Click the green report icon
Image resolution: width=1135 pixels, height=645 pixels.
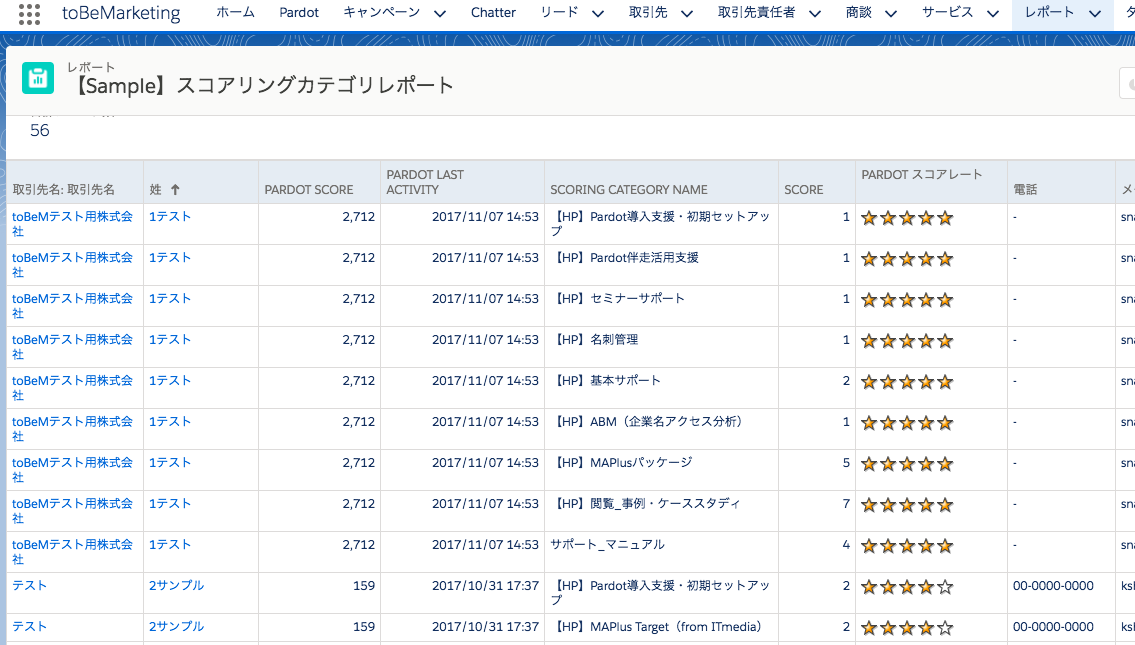point(38,78)
